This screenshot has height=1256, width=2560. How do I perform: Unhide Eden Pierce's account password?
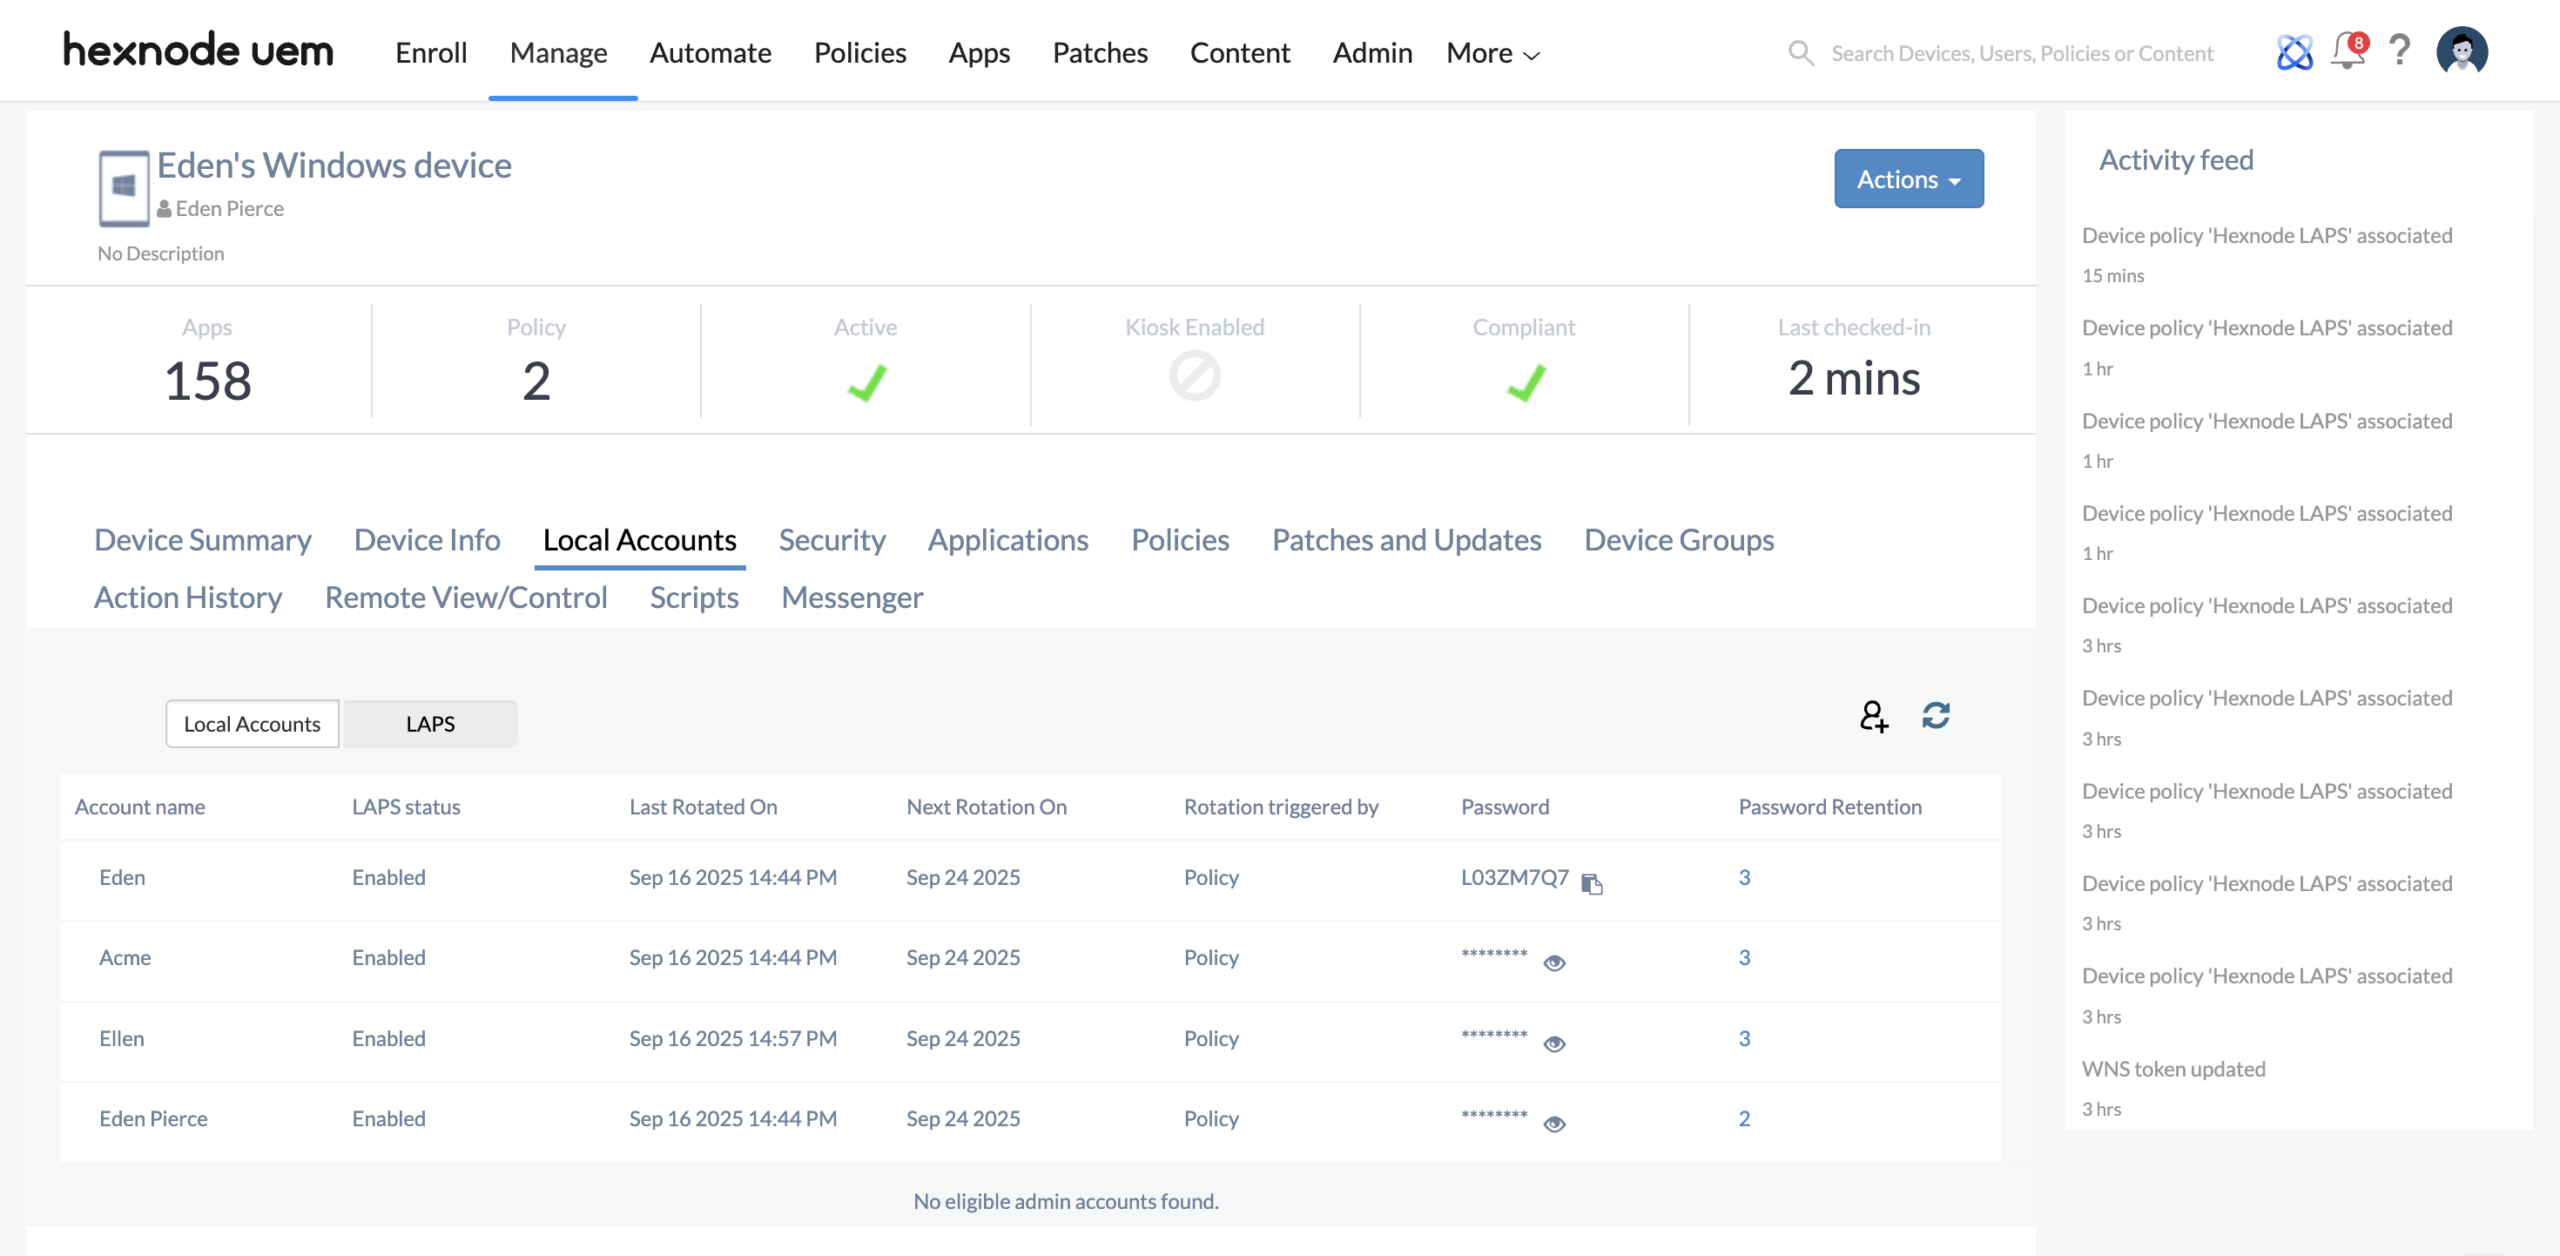pyautogui.click(x=1554, y=1124)
